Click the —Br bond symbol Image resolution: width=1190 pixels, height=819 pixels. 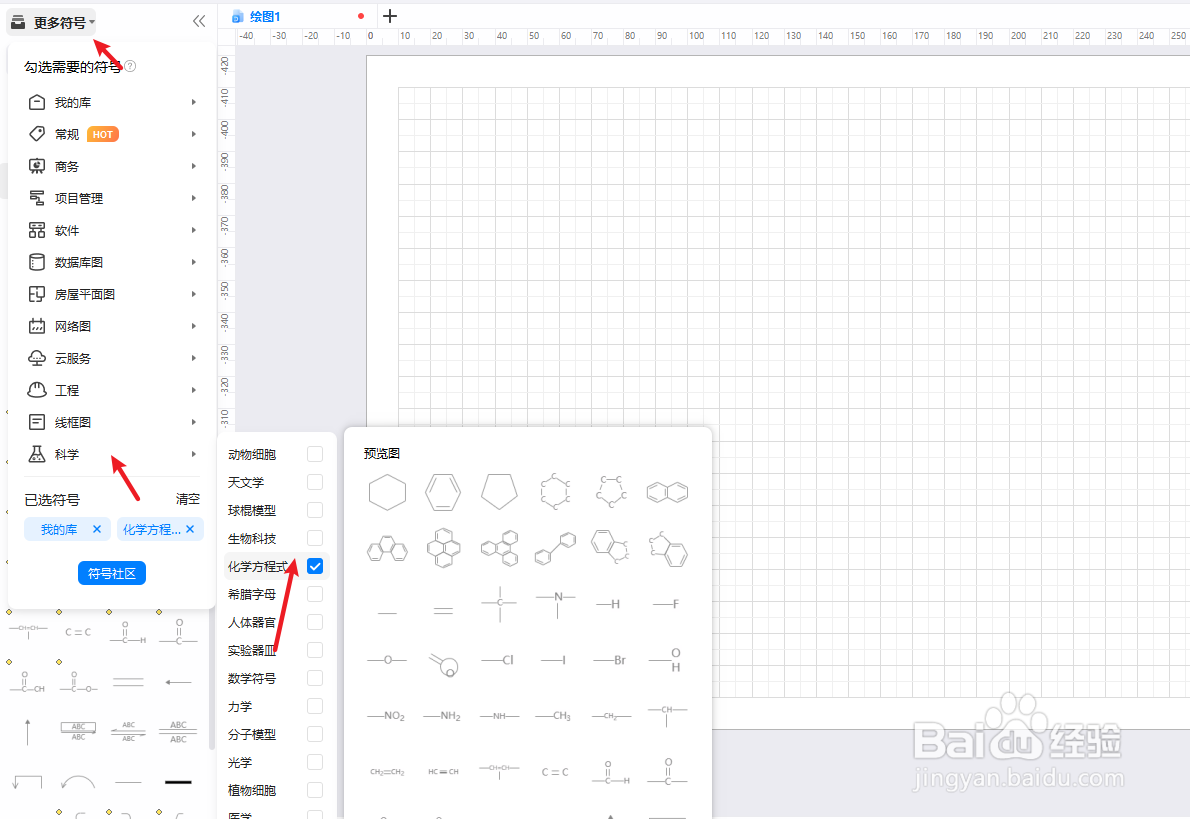[610, 659]
